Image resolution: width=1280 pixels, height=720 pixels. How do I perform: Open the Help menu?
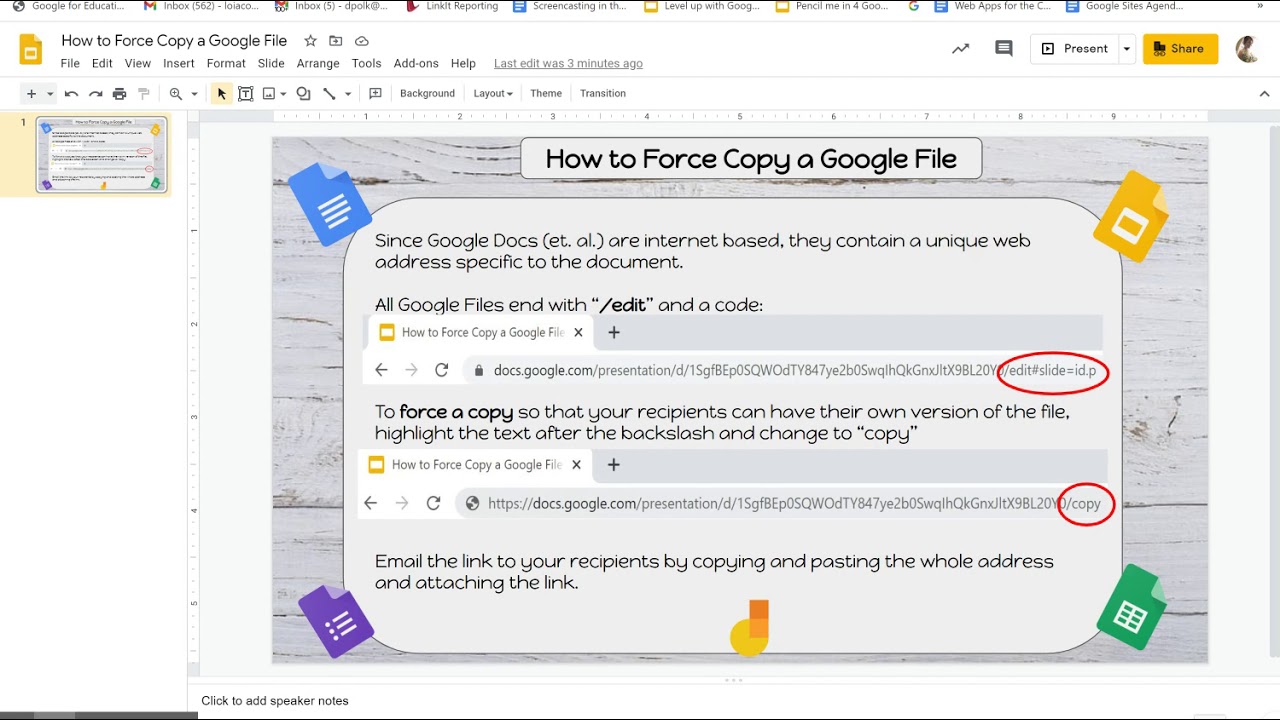463,63
